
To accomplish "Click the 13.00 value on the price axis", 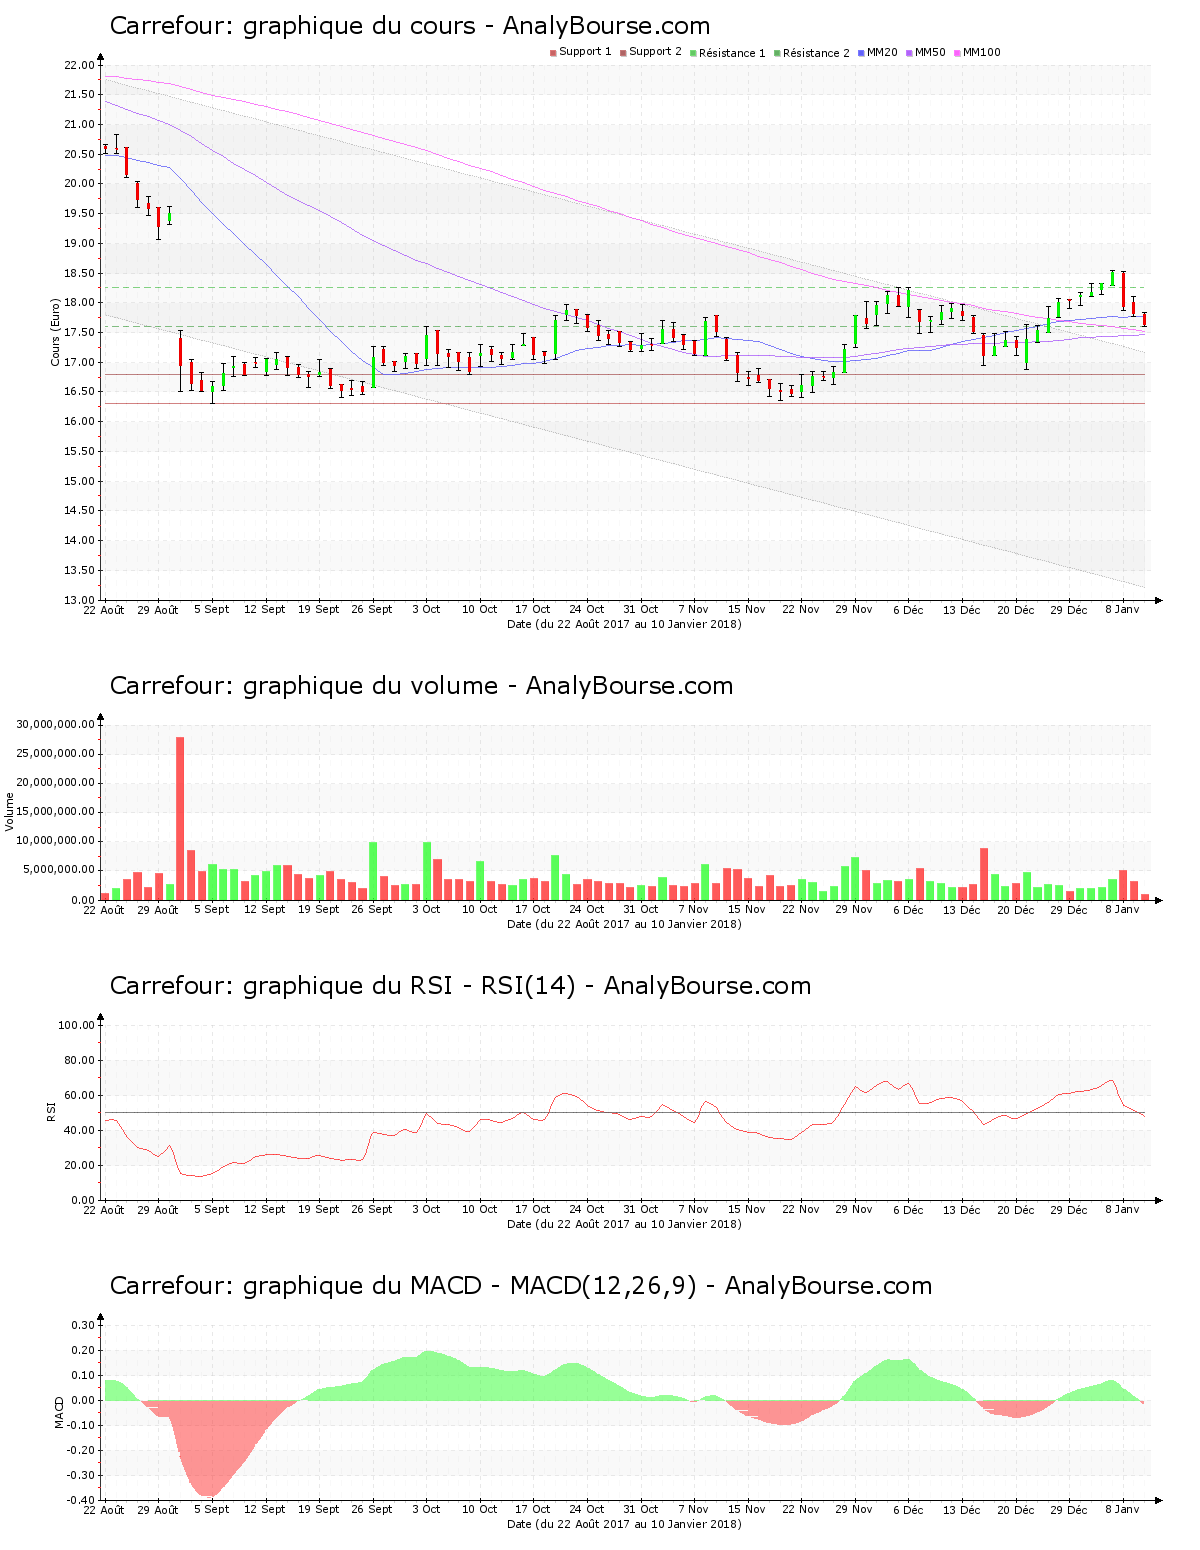I will click(79, 600).
